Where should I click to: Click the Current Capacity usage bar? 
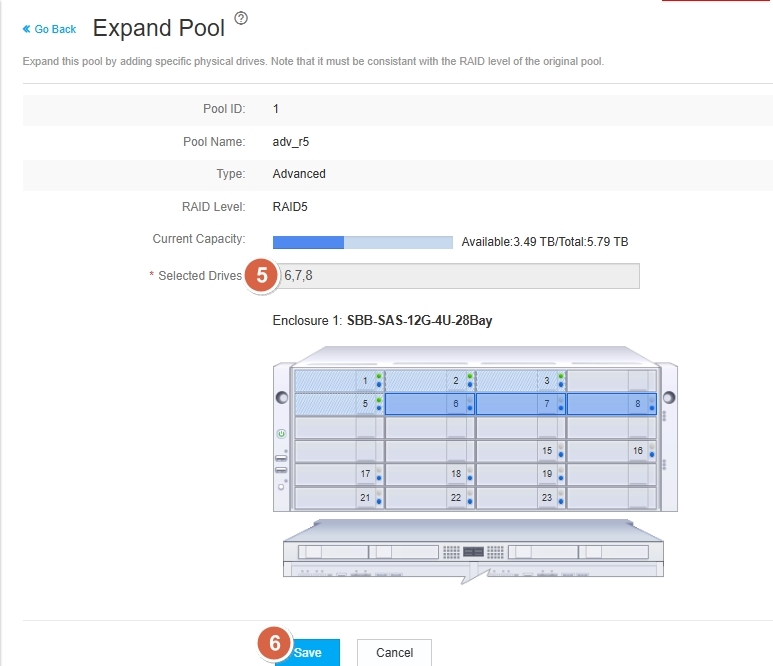click(362, 242)
